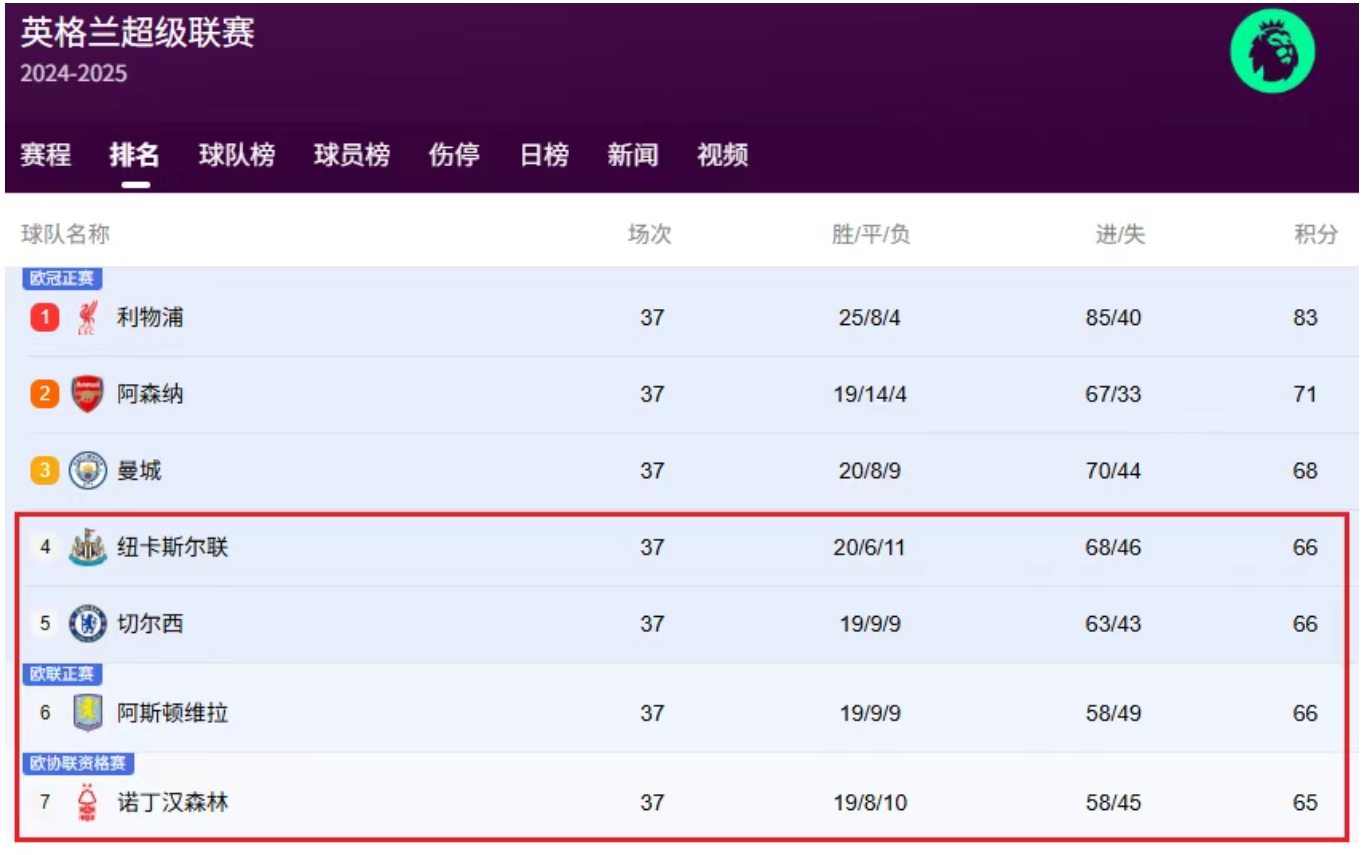This screenshot has width=1365, height=855.
Task: Click Aston Villa's goals 58/49
Action: tap(1113, 713)
